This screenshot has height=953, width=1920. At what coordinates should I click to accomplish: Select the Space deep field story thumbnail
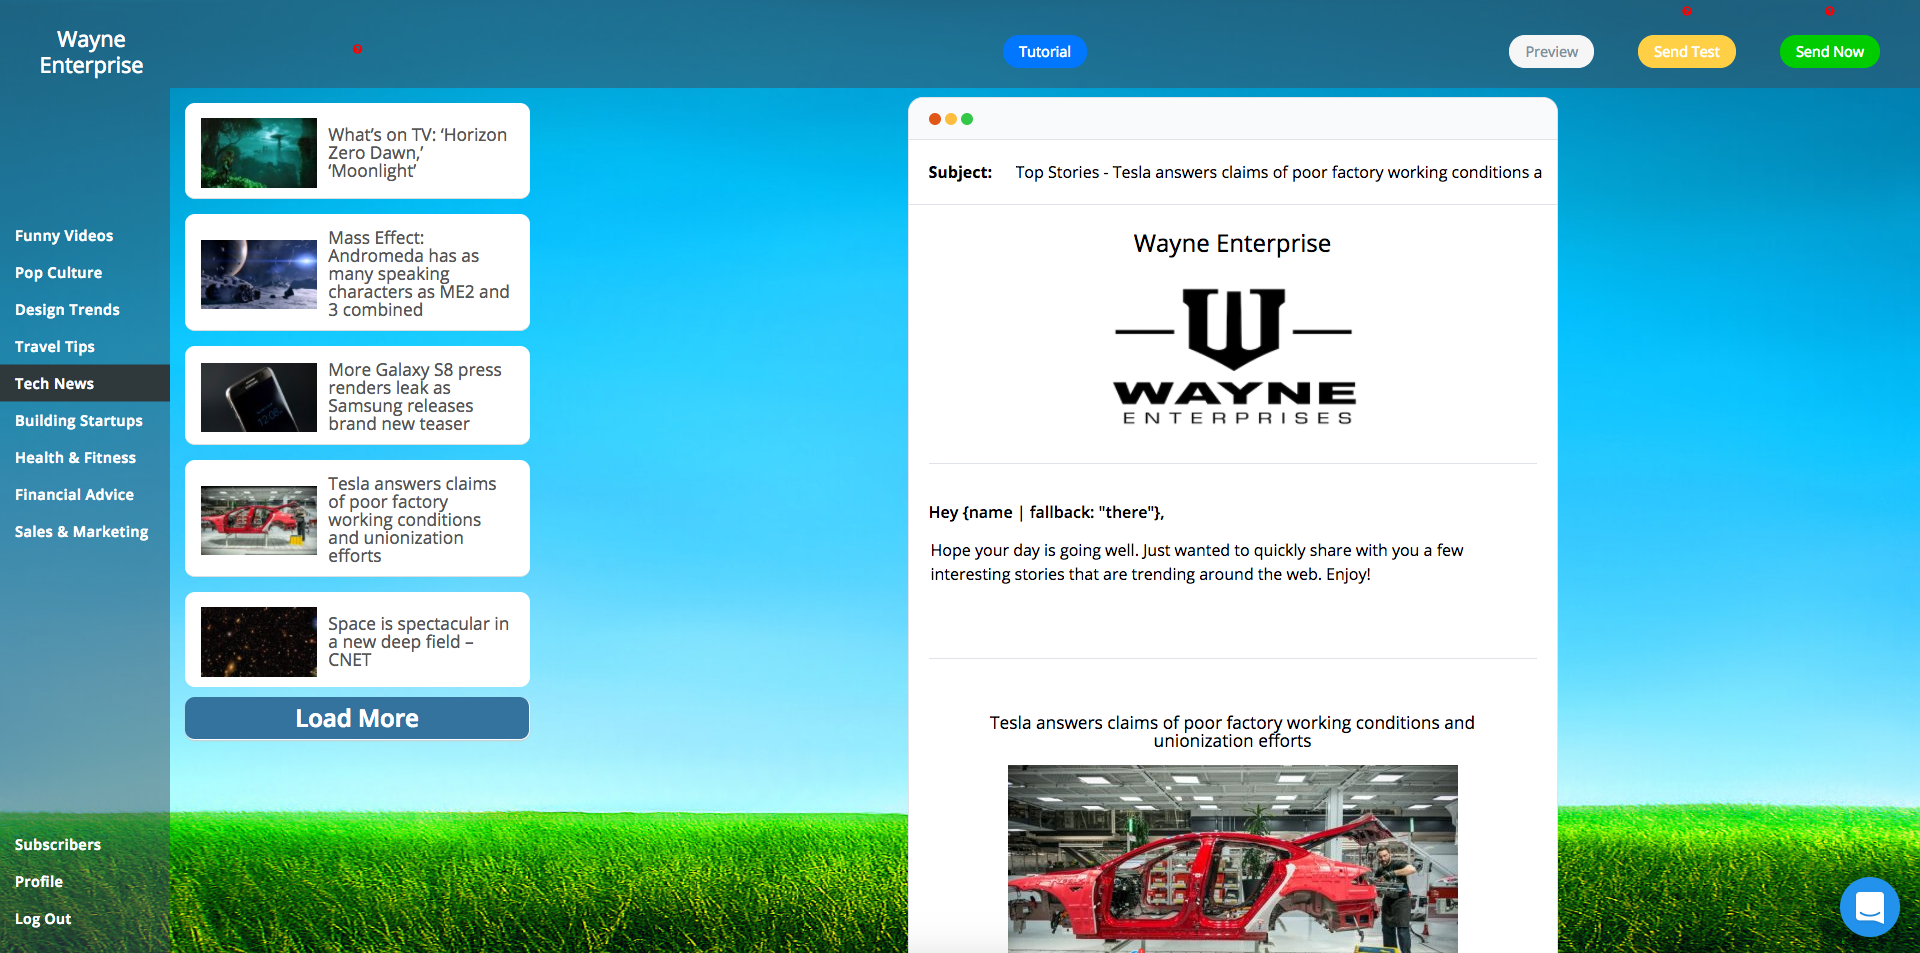pyautogui.click(x=259, y=642)
